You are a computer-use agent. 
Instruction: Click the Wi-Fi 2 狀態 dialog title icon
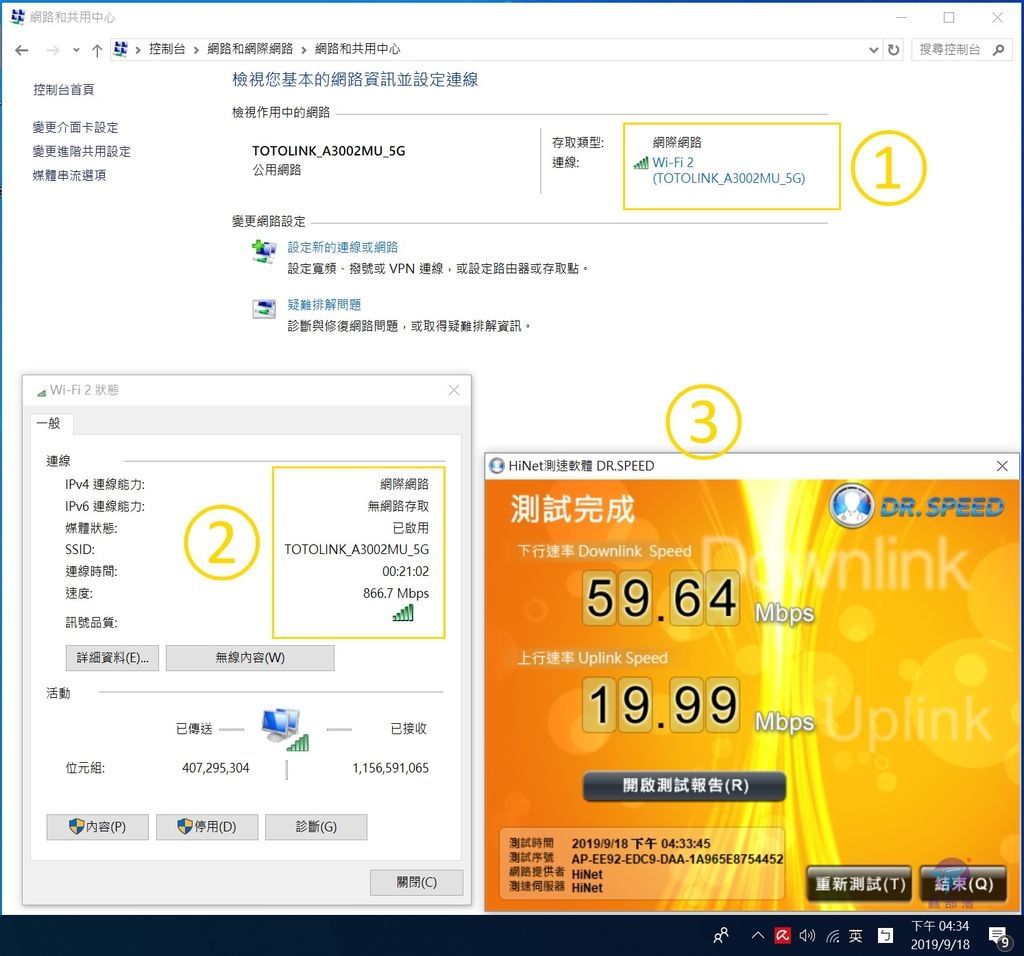[x=41, y=391]
